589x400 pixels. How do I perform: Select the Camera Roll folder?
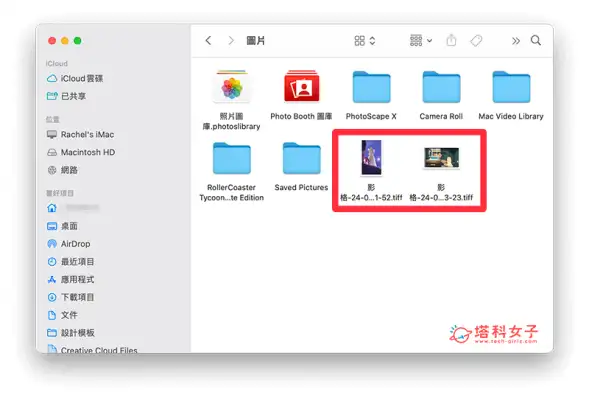pos(441,87)
